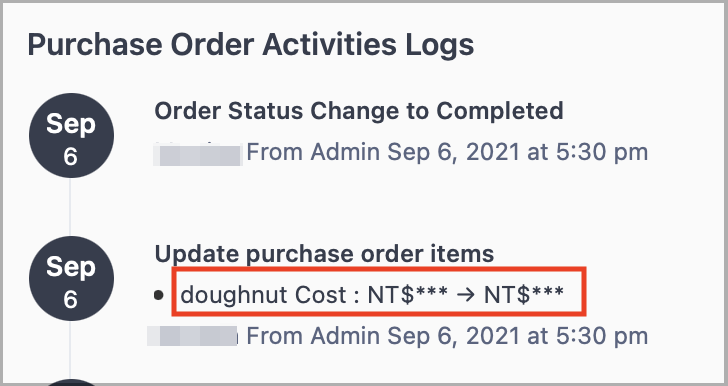Click the new NT$*** cost after the arrow
Image resolution: width=728 pixels, height=386 pixels.
(x=524, y=295)
